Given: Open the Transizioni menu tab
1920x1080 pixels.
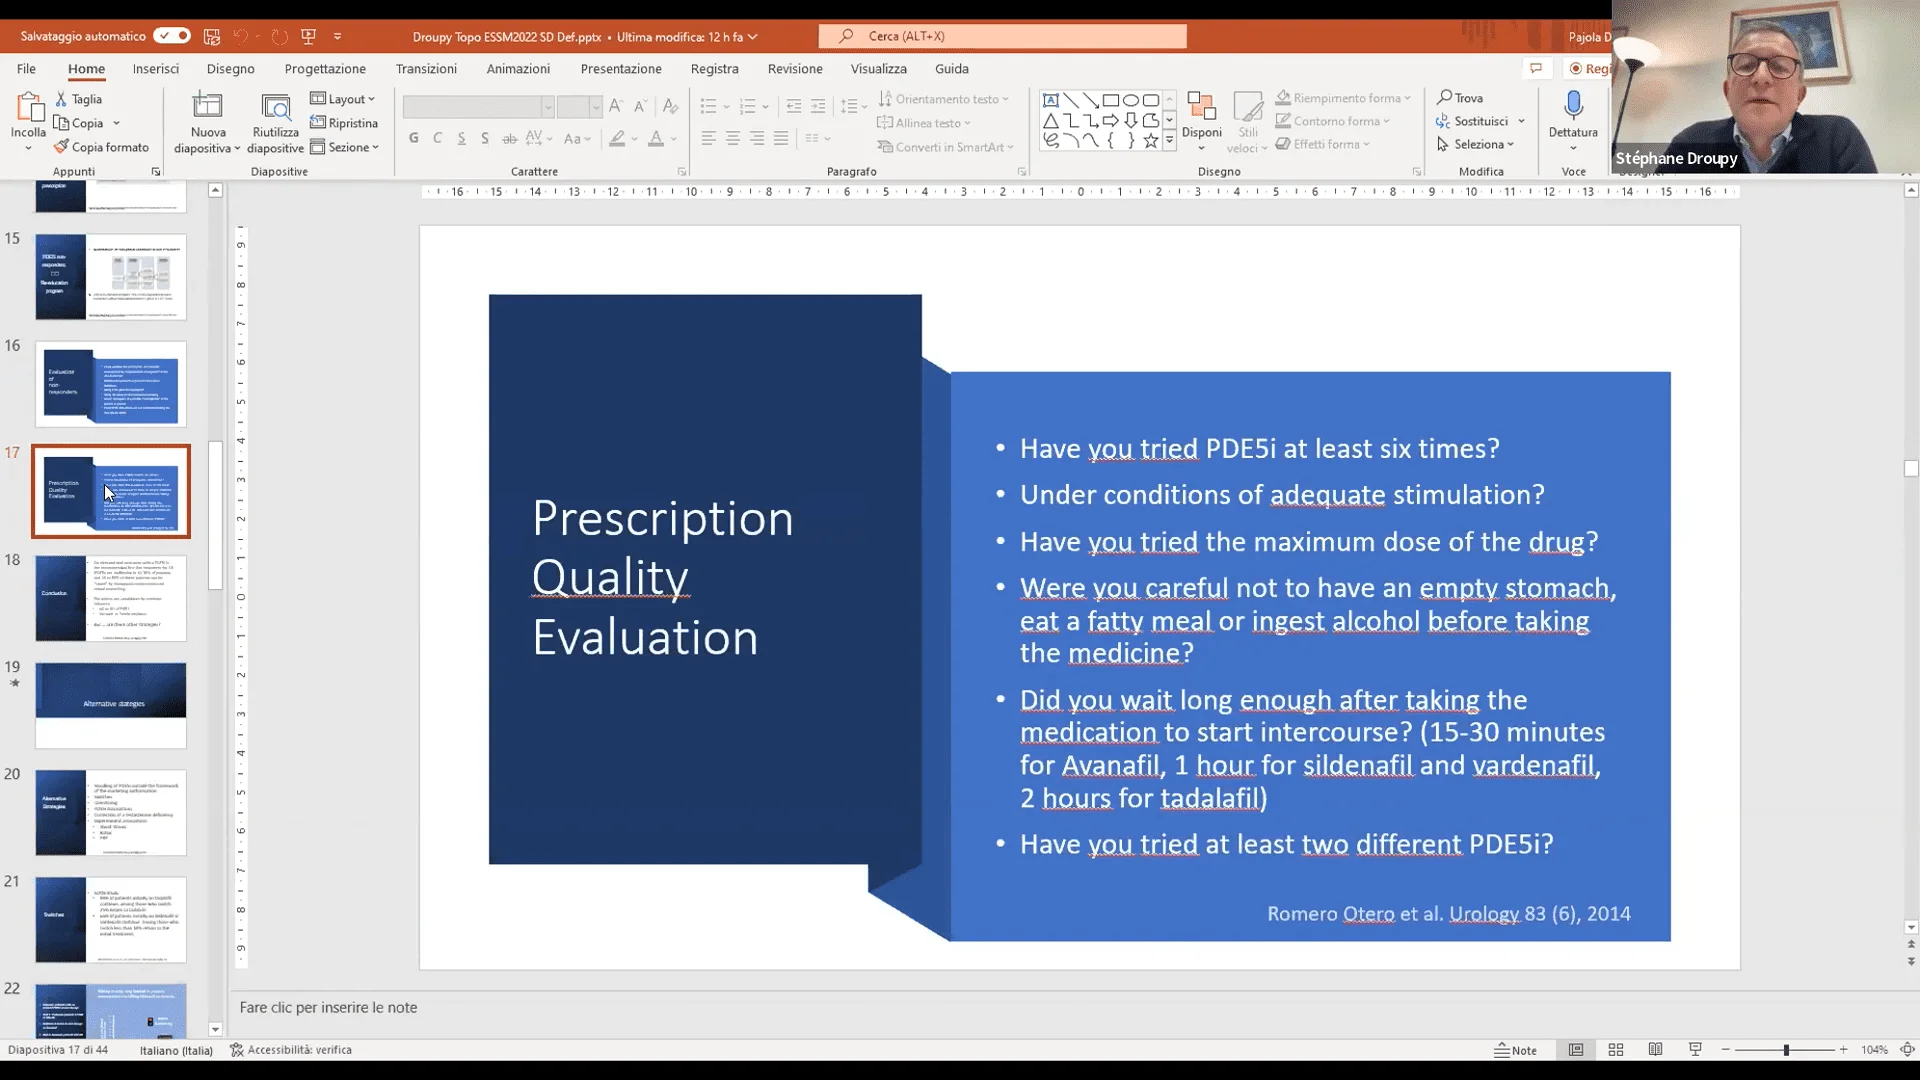Looking at the screenshot, I should (427, 69).
